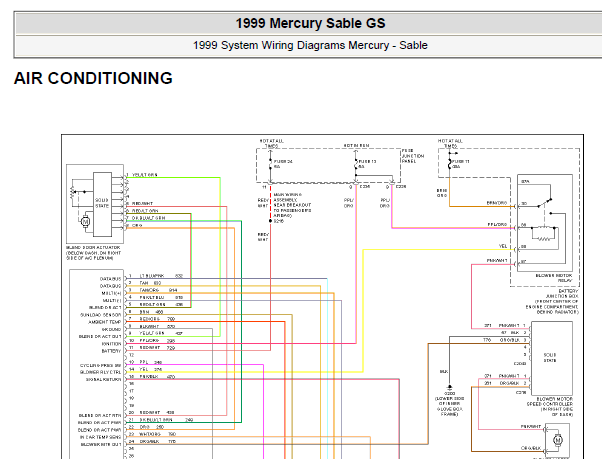Click the "ORG" label at actuator pin 8
The height and width of the screenshot is (459, 602).
pyautogui.click(x=137, y=226)
